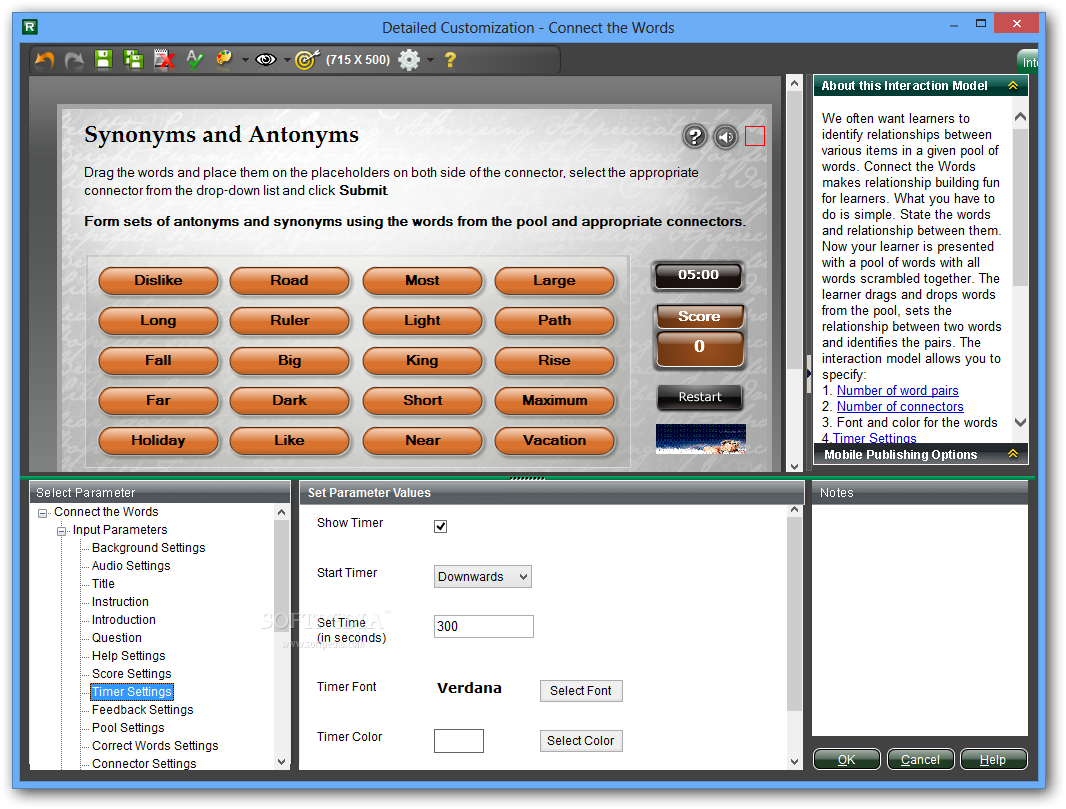The width and height of the screenshot is (1066, 809).
Task: Run the spell check icon
Action: pos(194,59)
